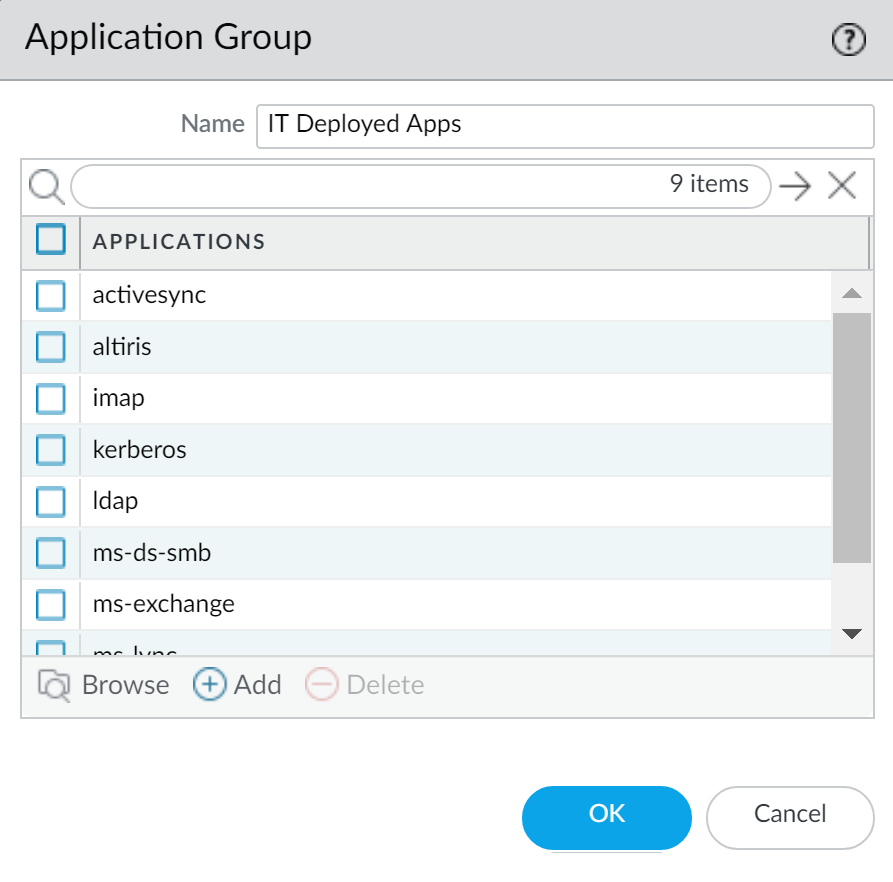
Task: Check the activesync checkbox
Action: tap(51, 296)
